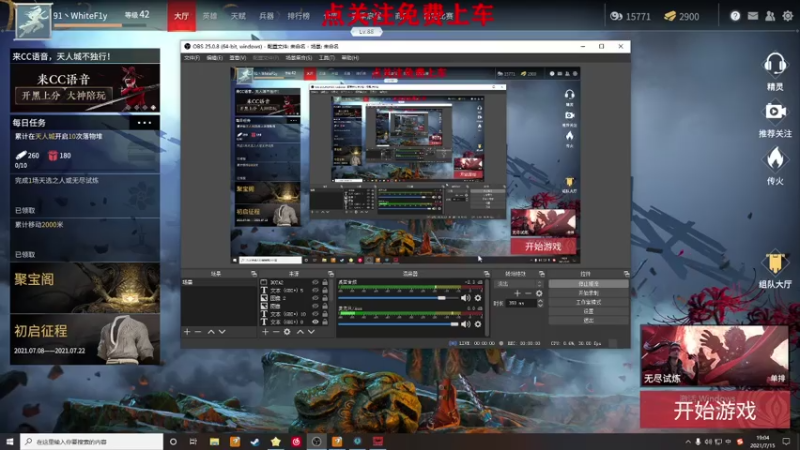
Task: Open the Windows Start button
Action: point(10,441)
